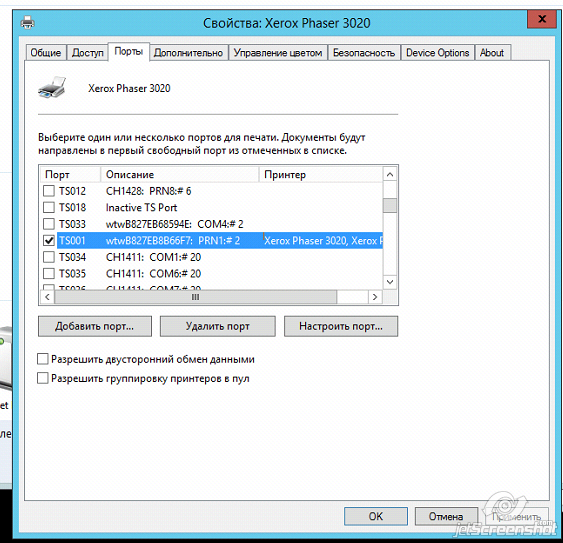Click the vertical scrollbar thumb of the port list
Screen dimensions: 563x543
click(x=390, y=205)
